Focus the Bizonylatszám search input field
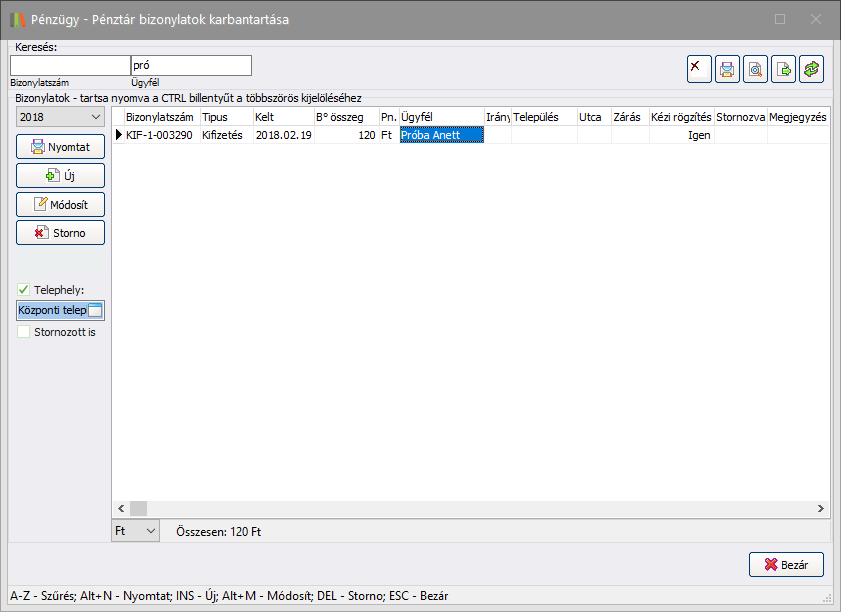This screenshot has height=612, width=841. (x=69, y=66)
